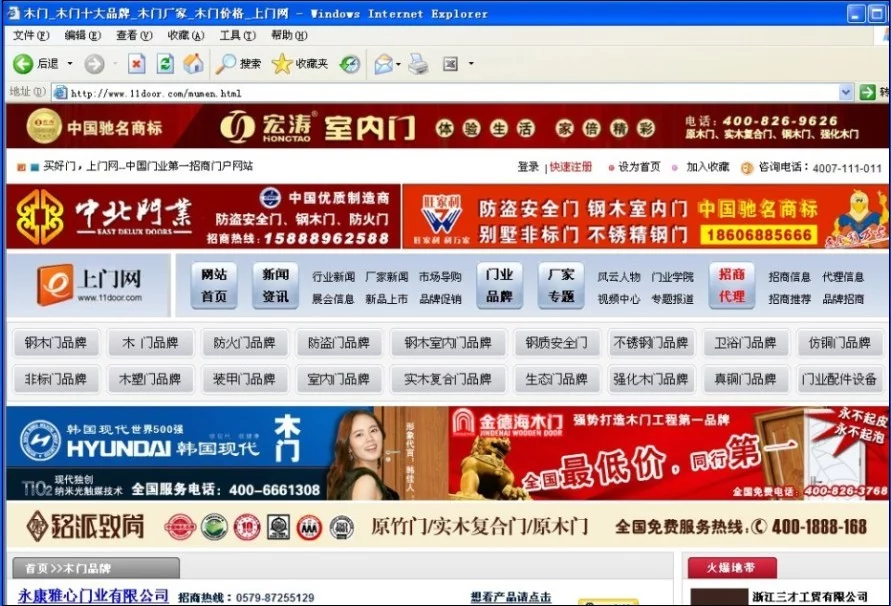891x606 pixels.
Task: Refresh the page using the refresh icon
Action: pos(165,64)
